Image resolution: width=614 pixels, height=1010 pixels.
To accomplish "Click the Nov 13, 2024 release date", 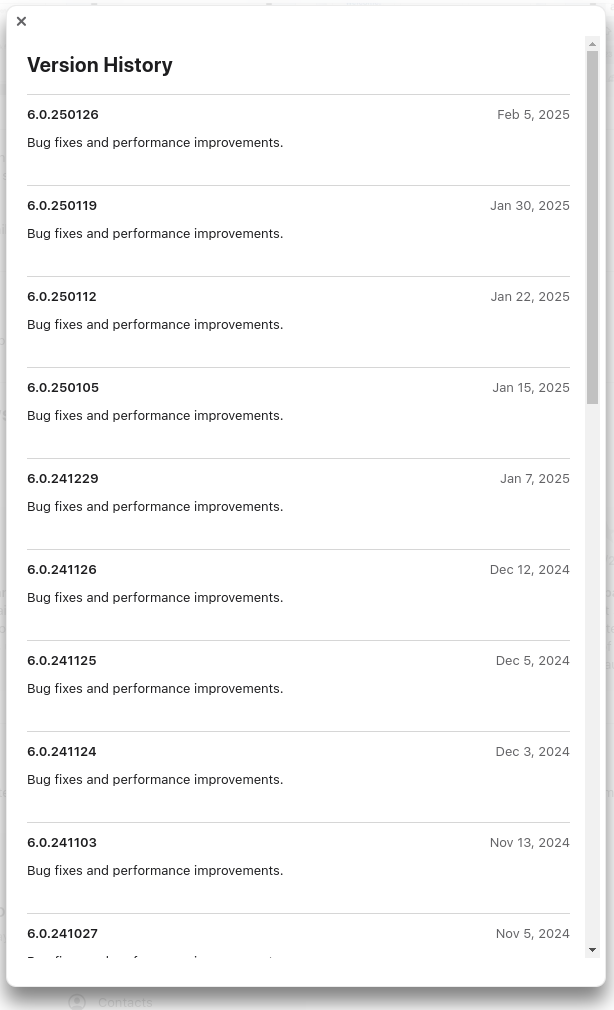I will (x=529, y=843).
